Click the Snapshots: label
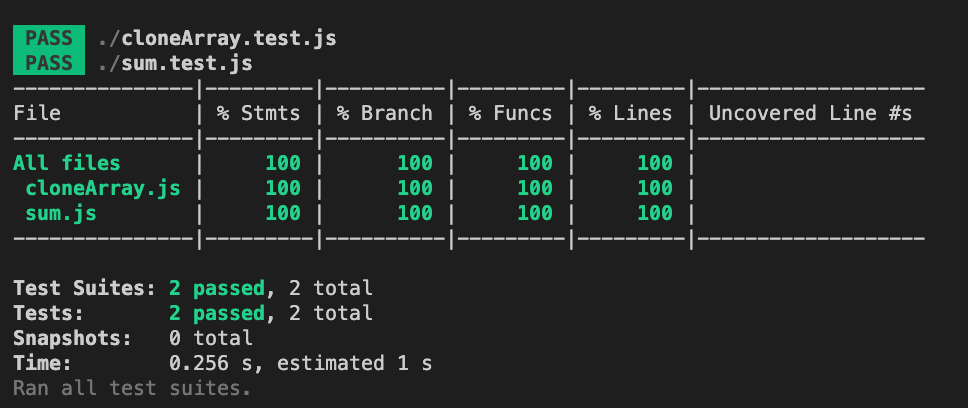This screenshot has height=408, width=968. coord(73,338)
